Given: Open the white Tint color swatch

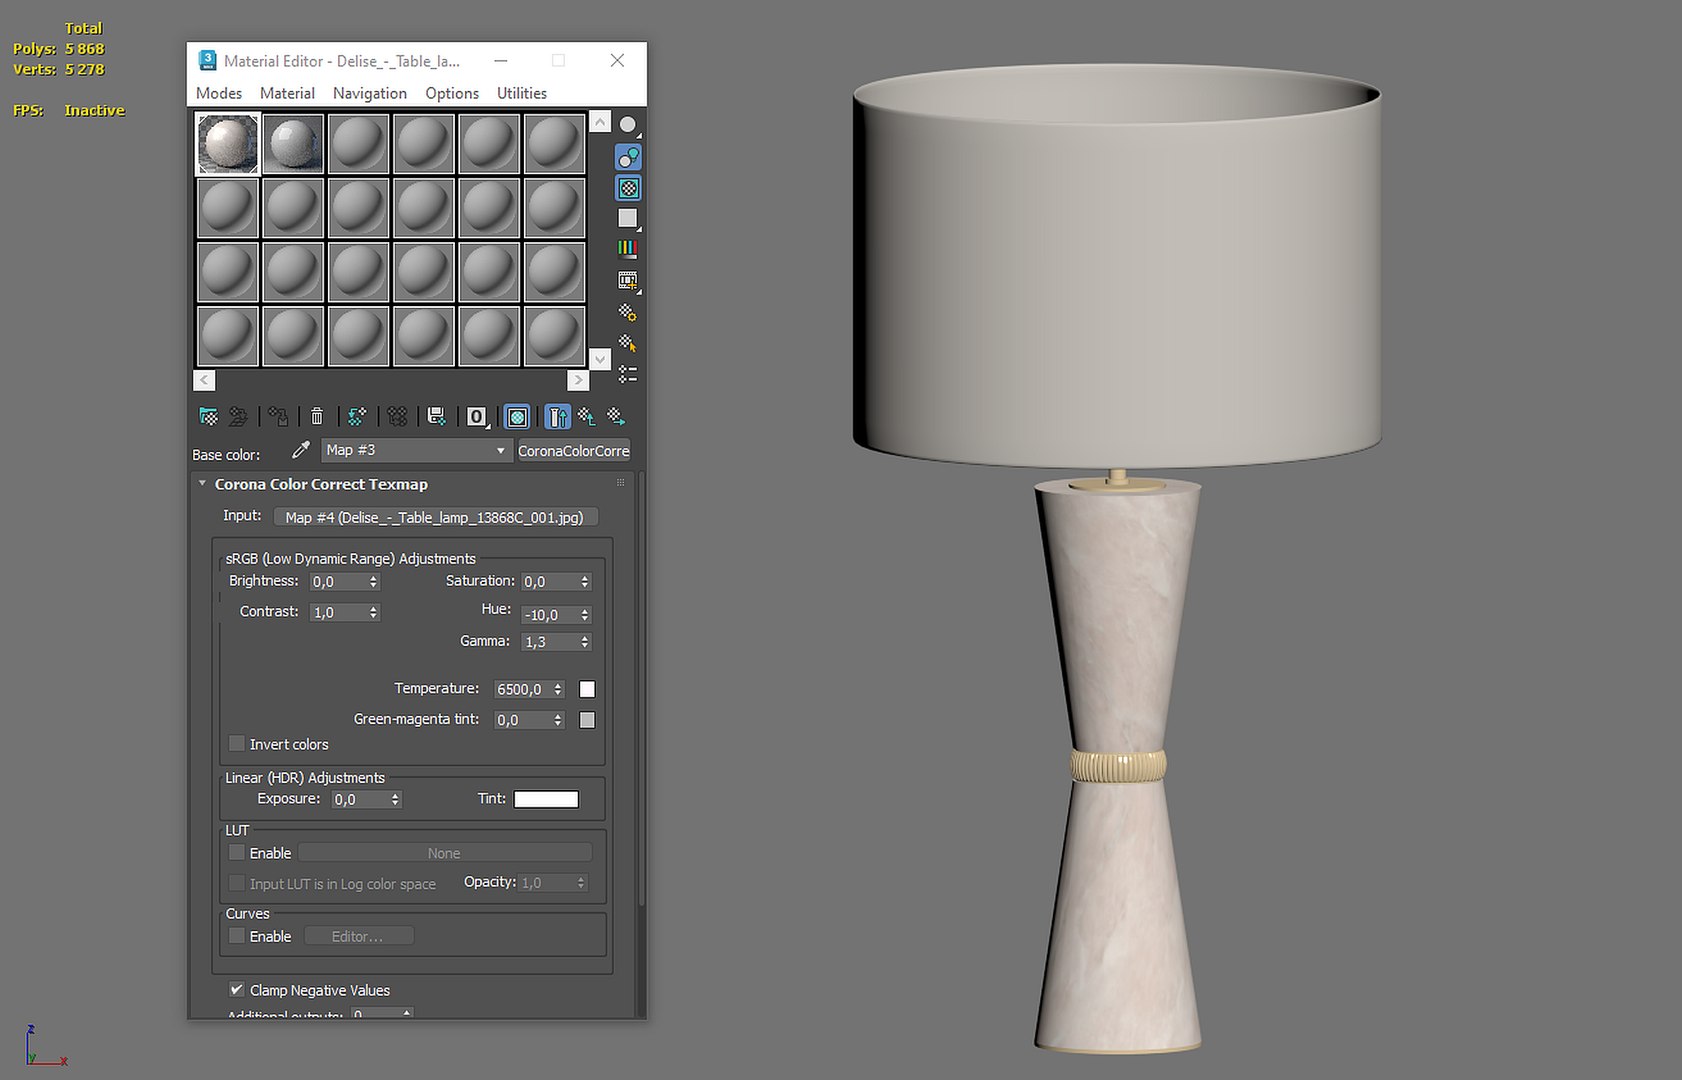Looking at the screenshot, I should [x=546, y=799].
